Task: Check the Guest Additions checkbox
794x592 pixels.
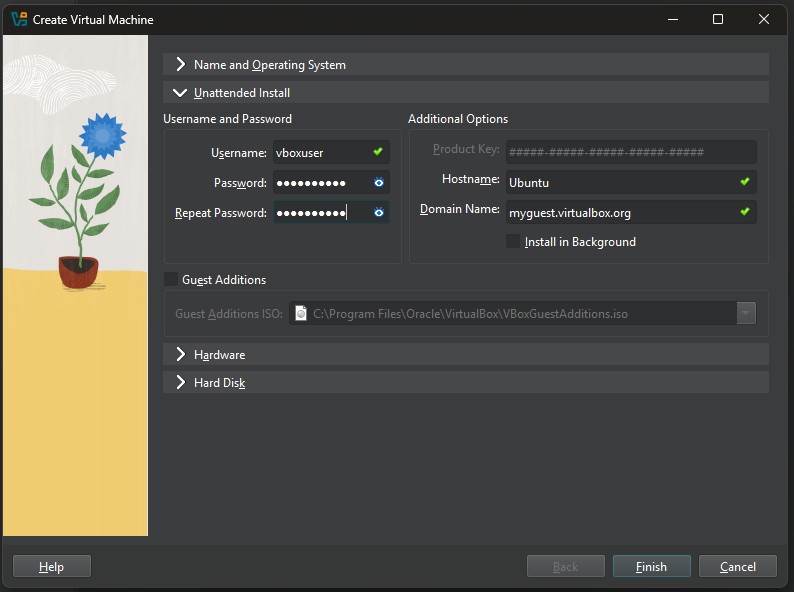Action: (171, 280)
